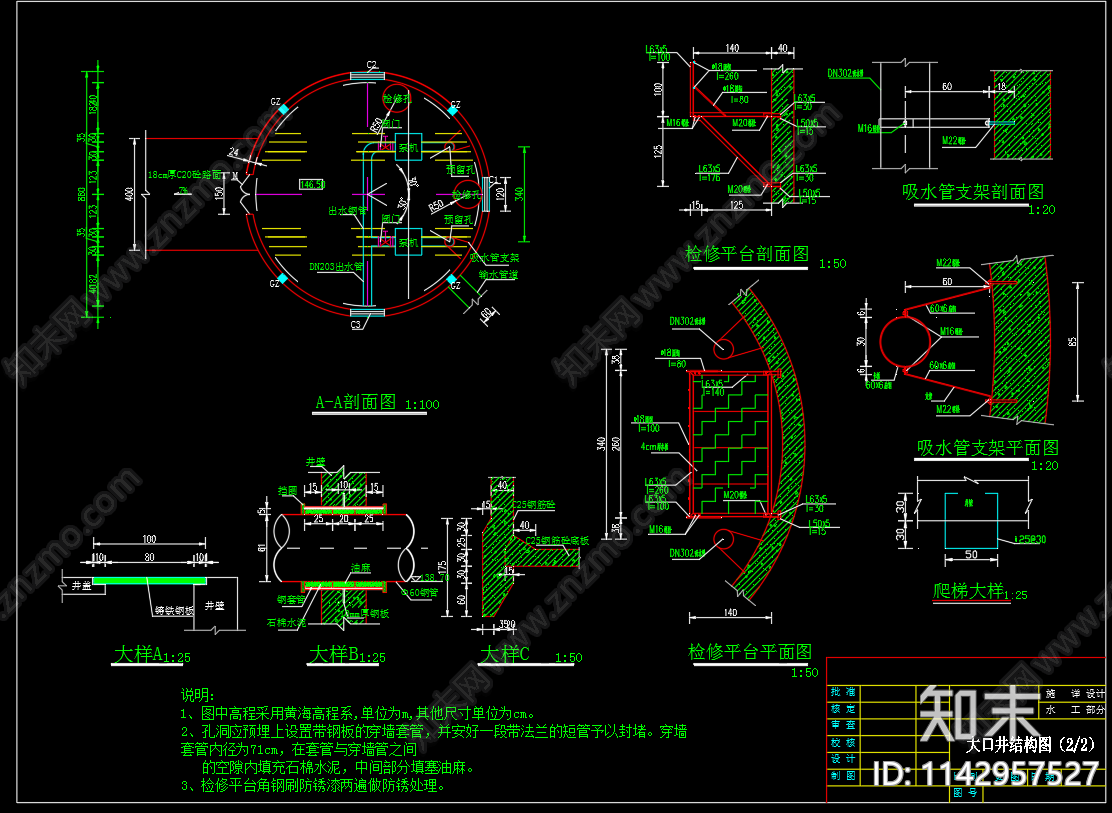
Task: Click the "大样A" detail title
Action: [x=138, y=654]
